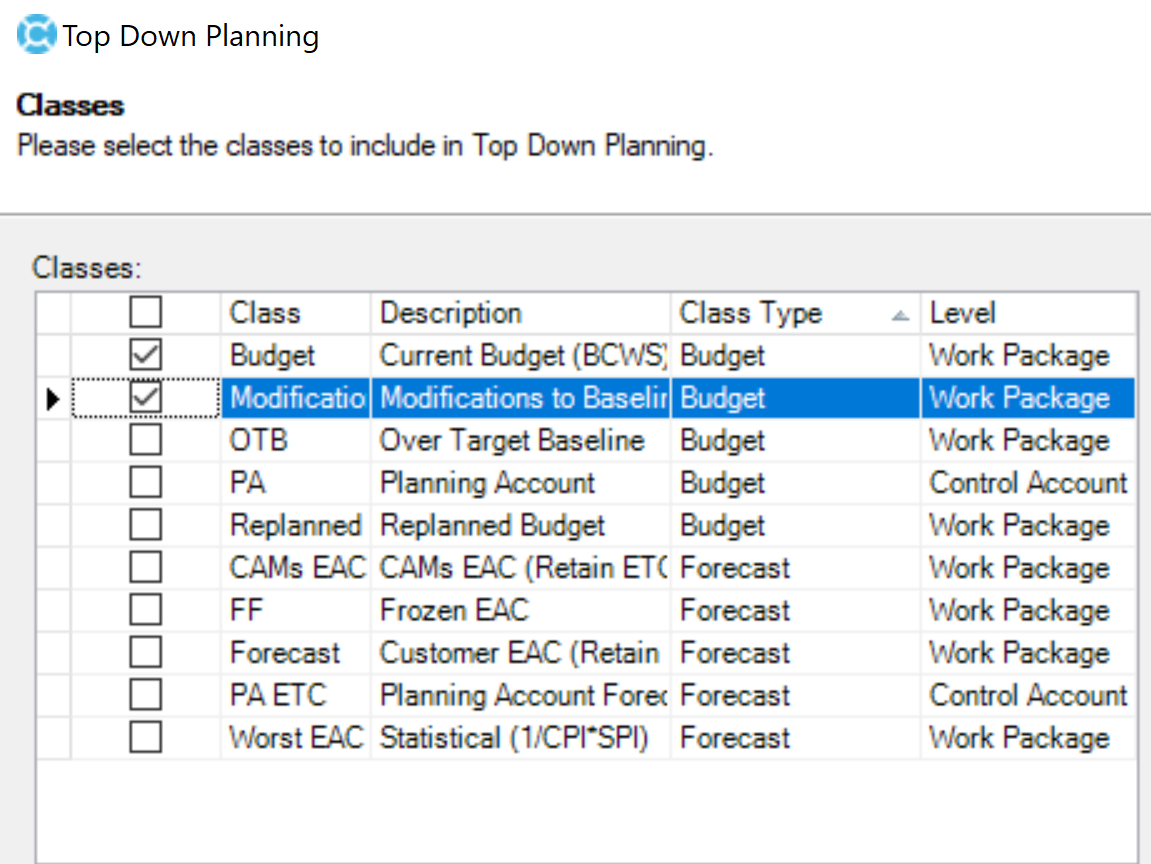
Task: Tick the Forecast class checkbox
Action: pos(145,653)
